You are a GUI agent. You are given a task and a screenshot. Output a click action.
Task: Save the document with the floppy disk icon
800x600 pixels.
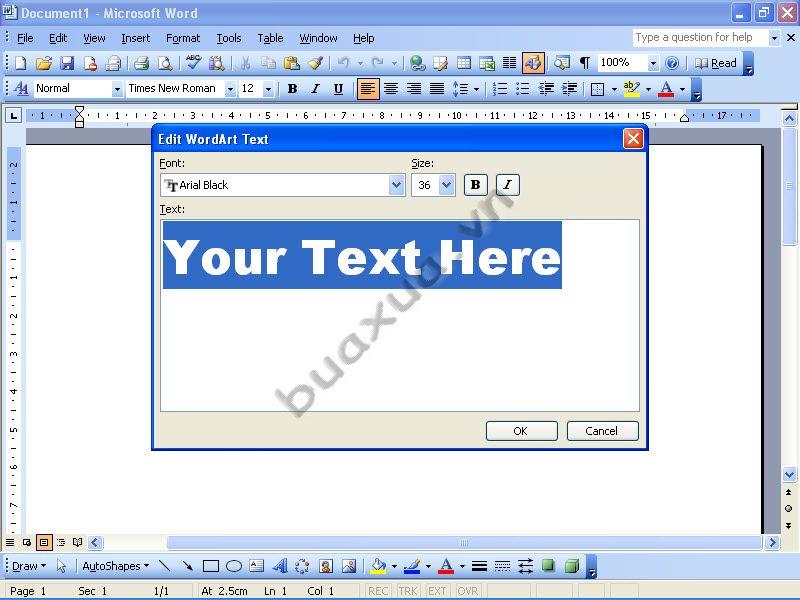pos(67,63)
